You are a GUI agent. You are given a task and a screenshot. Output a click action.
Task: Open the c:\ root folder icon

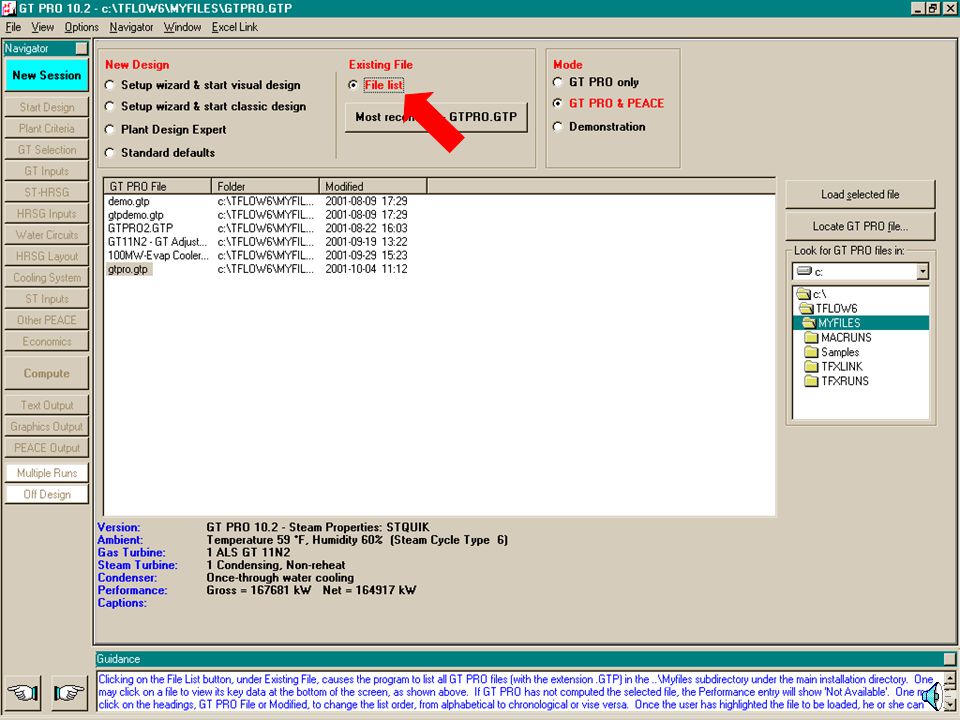click(803, 294)
